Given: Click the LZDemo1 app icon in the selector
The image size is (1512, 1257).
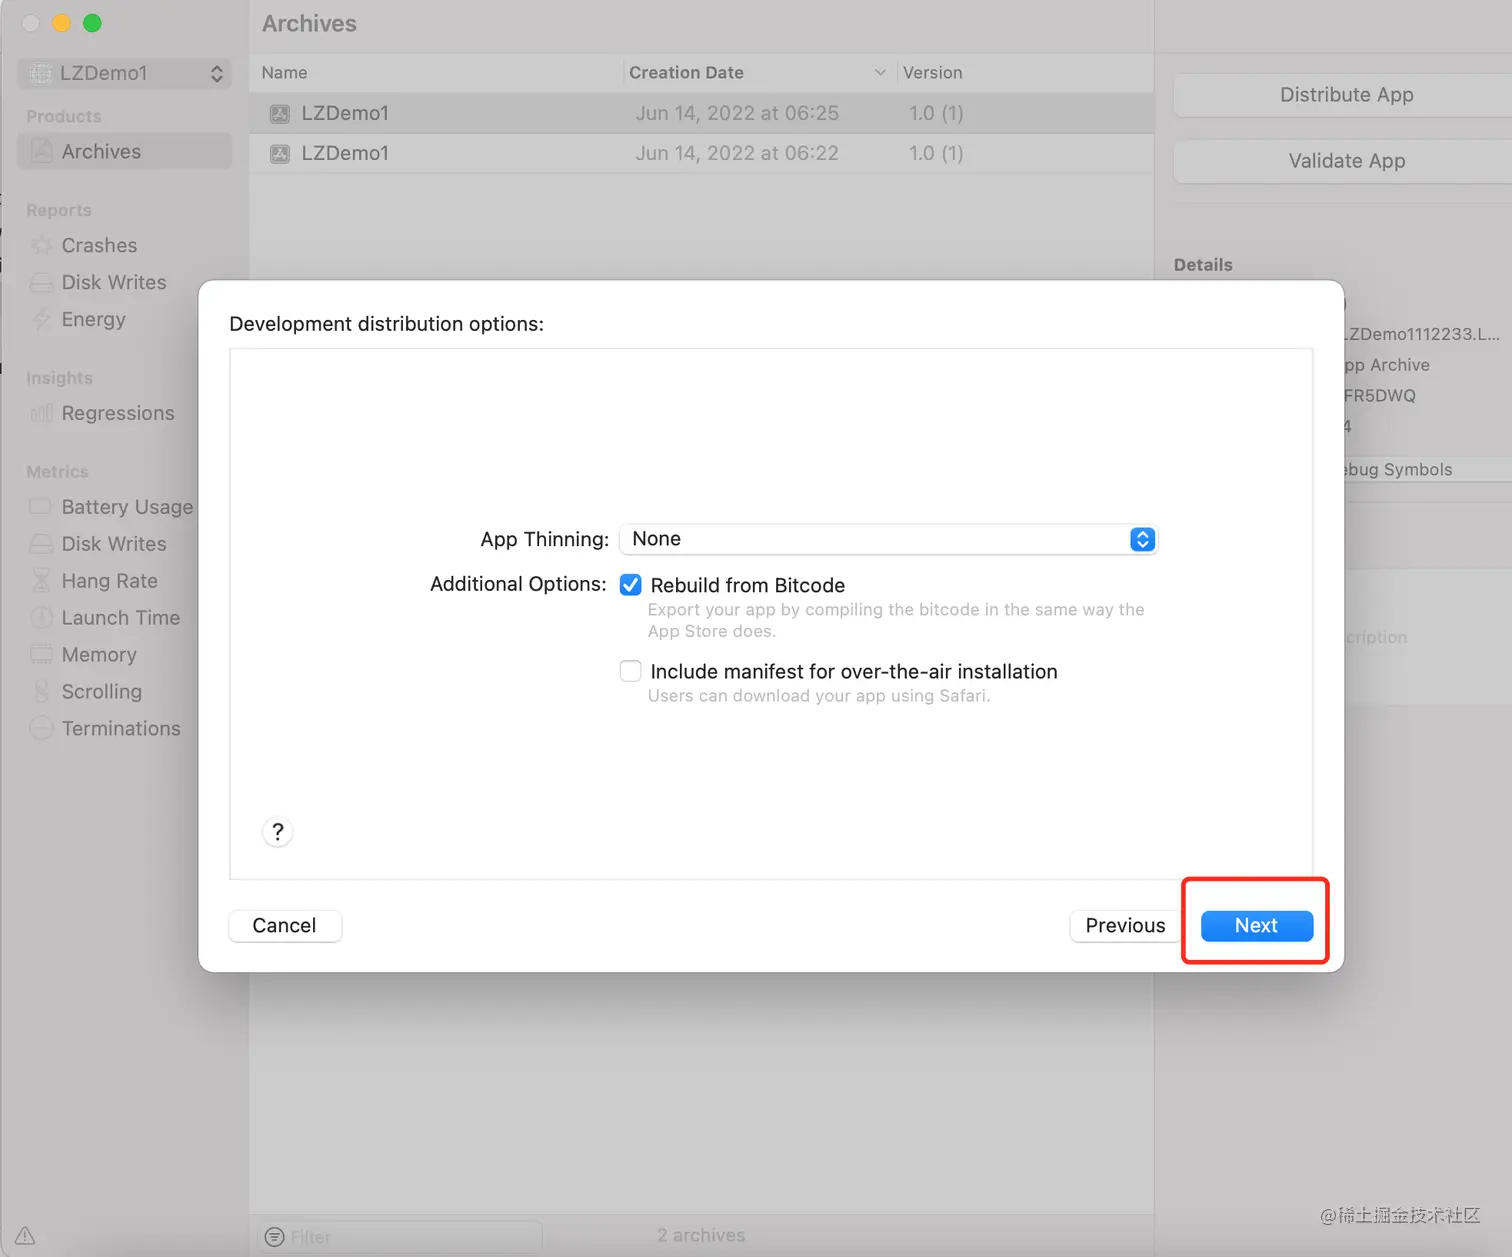Looking at the screenshot, I should (x=41, y=73).
